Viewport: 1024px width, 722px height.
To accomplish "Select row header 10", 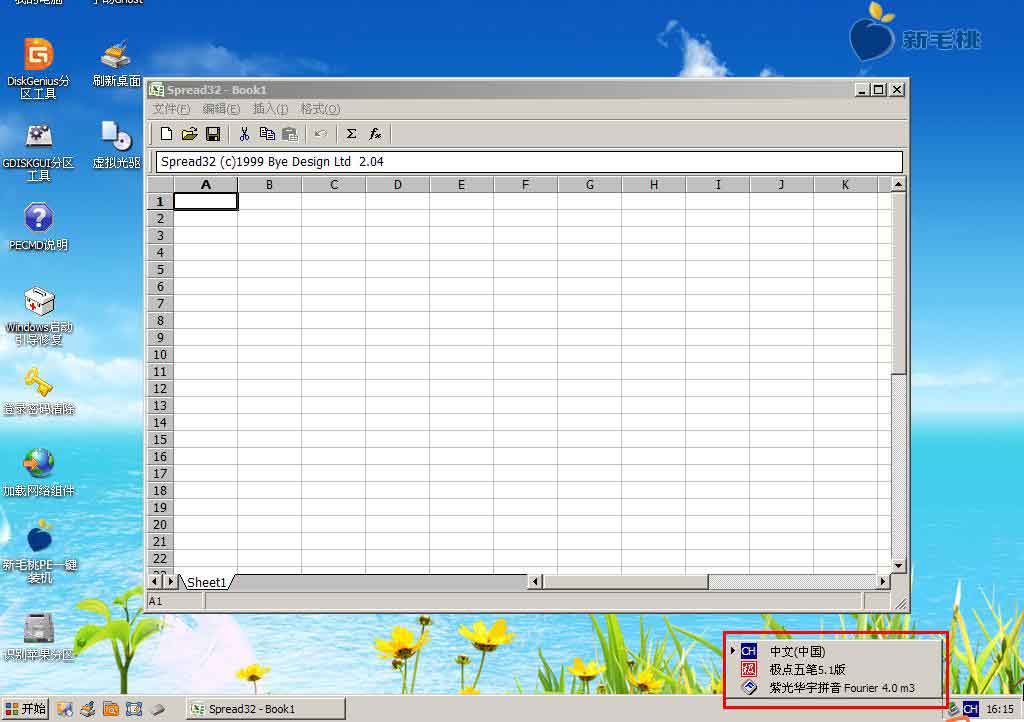I will (160, 354).
